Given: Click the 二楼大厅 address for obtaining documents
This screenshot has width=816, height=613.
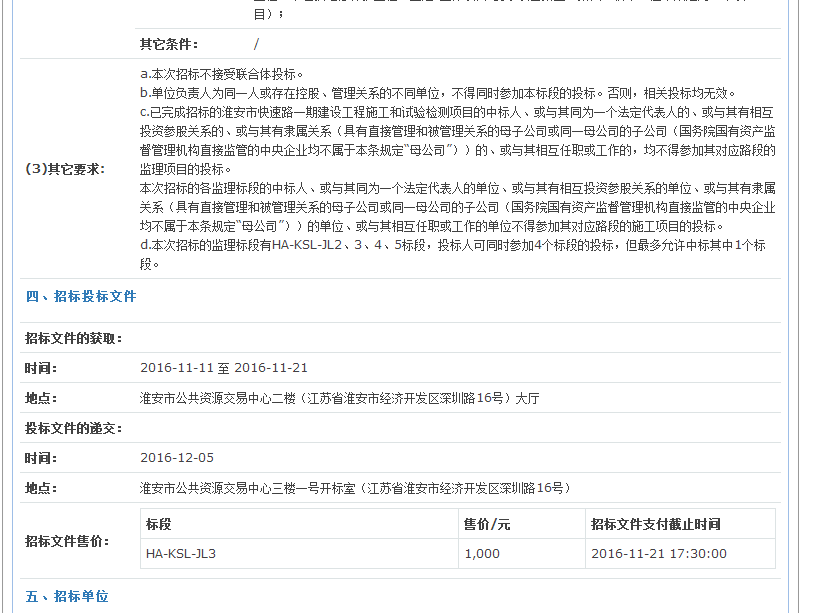Looking at the screenshot, I should click(x=339, y=398).
